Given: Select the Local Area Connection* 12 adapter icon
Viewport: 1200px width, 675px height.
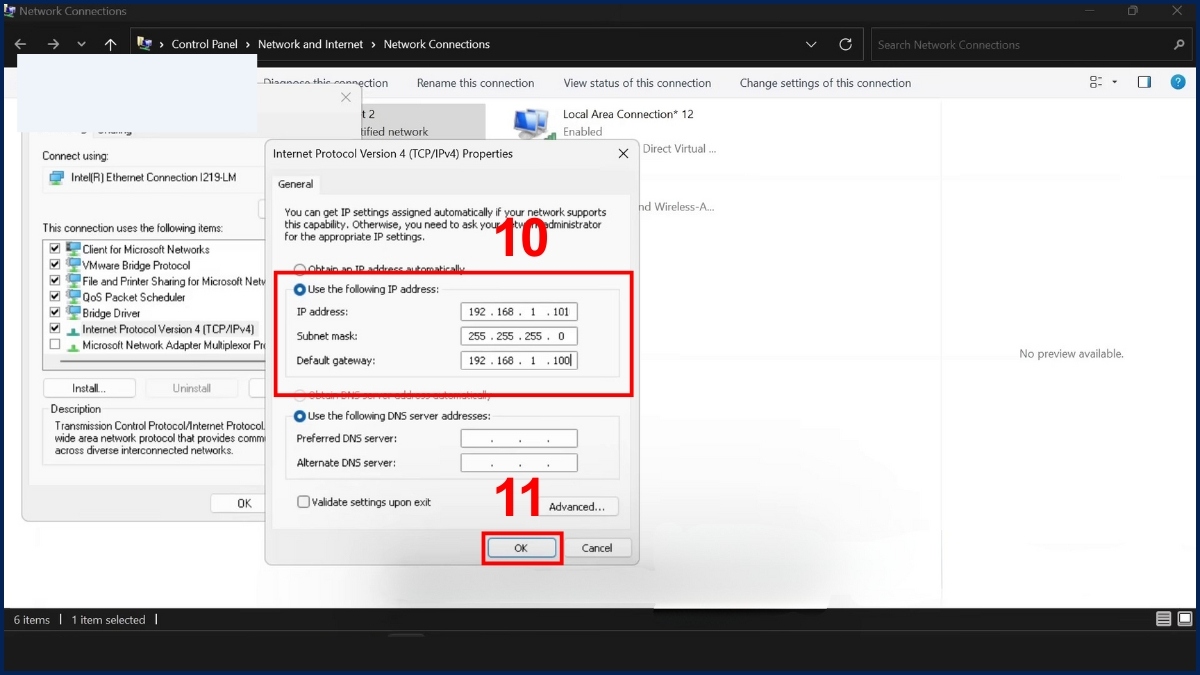Looking at the screenshot, I should pyautogui.click(x=533, y=123).
